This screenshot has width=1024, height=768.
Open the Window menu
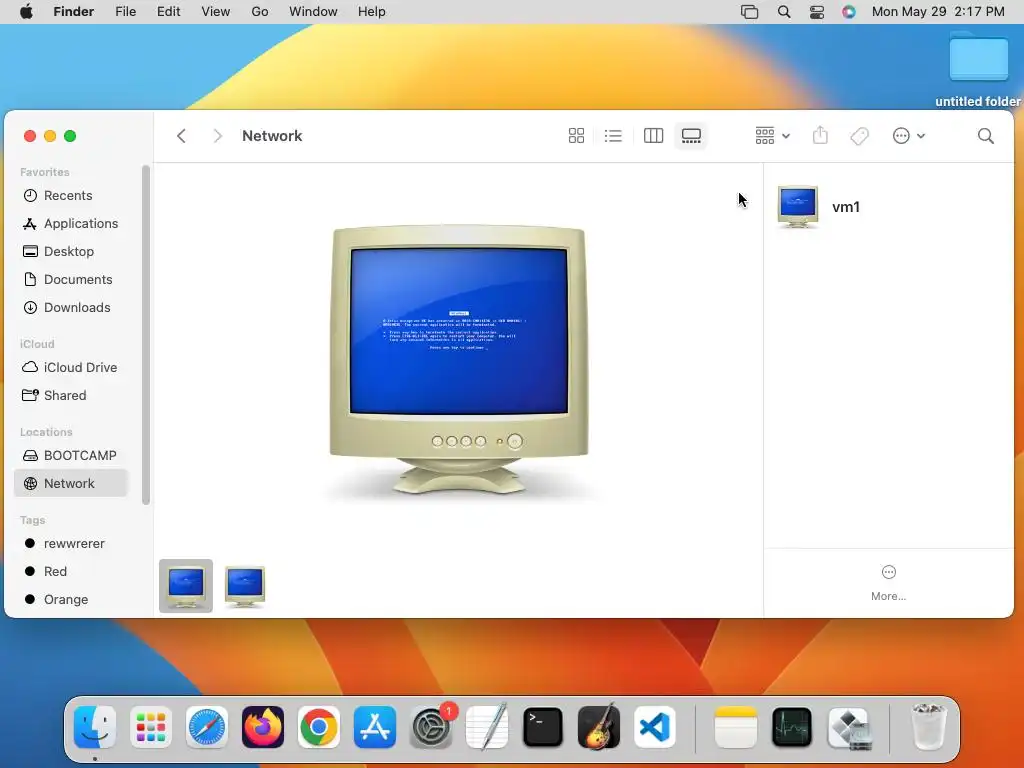pyautogui.click(x=313, y=12)
